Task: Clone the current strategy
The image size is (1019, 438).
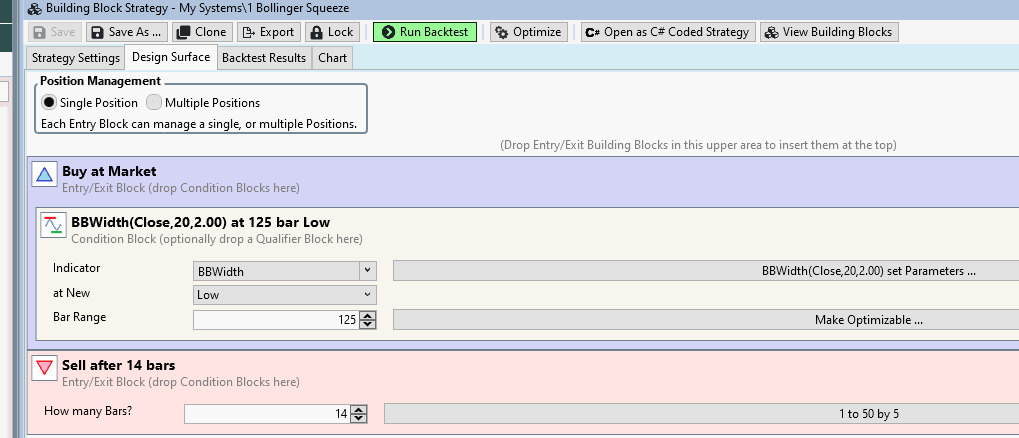Action: [200, 32]
